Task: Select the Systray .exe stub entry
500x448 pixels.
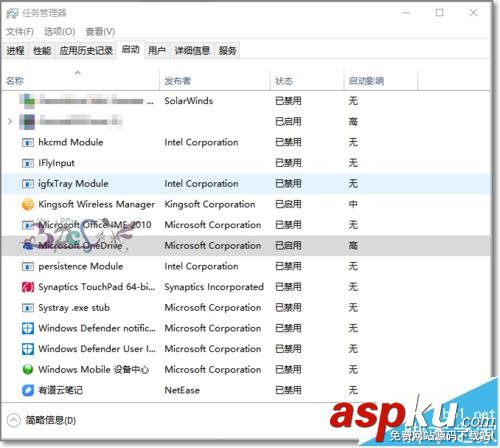Action: pyautogui.click(x=246, y=308)
